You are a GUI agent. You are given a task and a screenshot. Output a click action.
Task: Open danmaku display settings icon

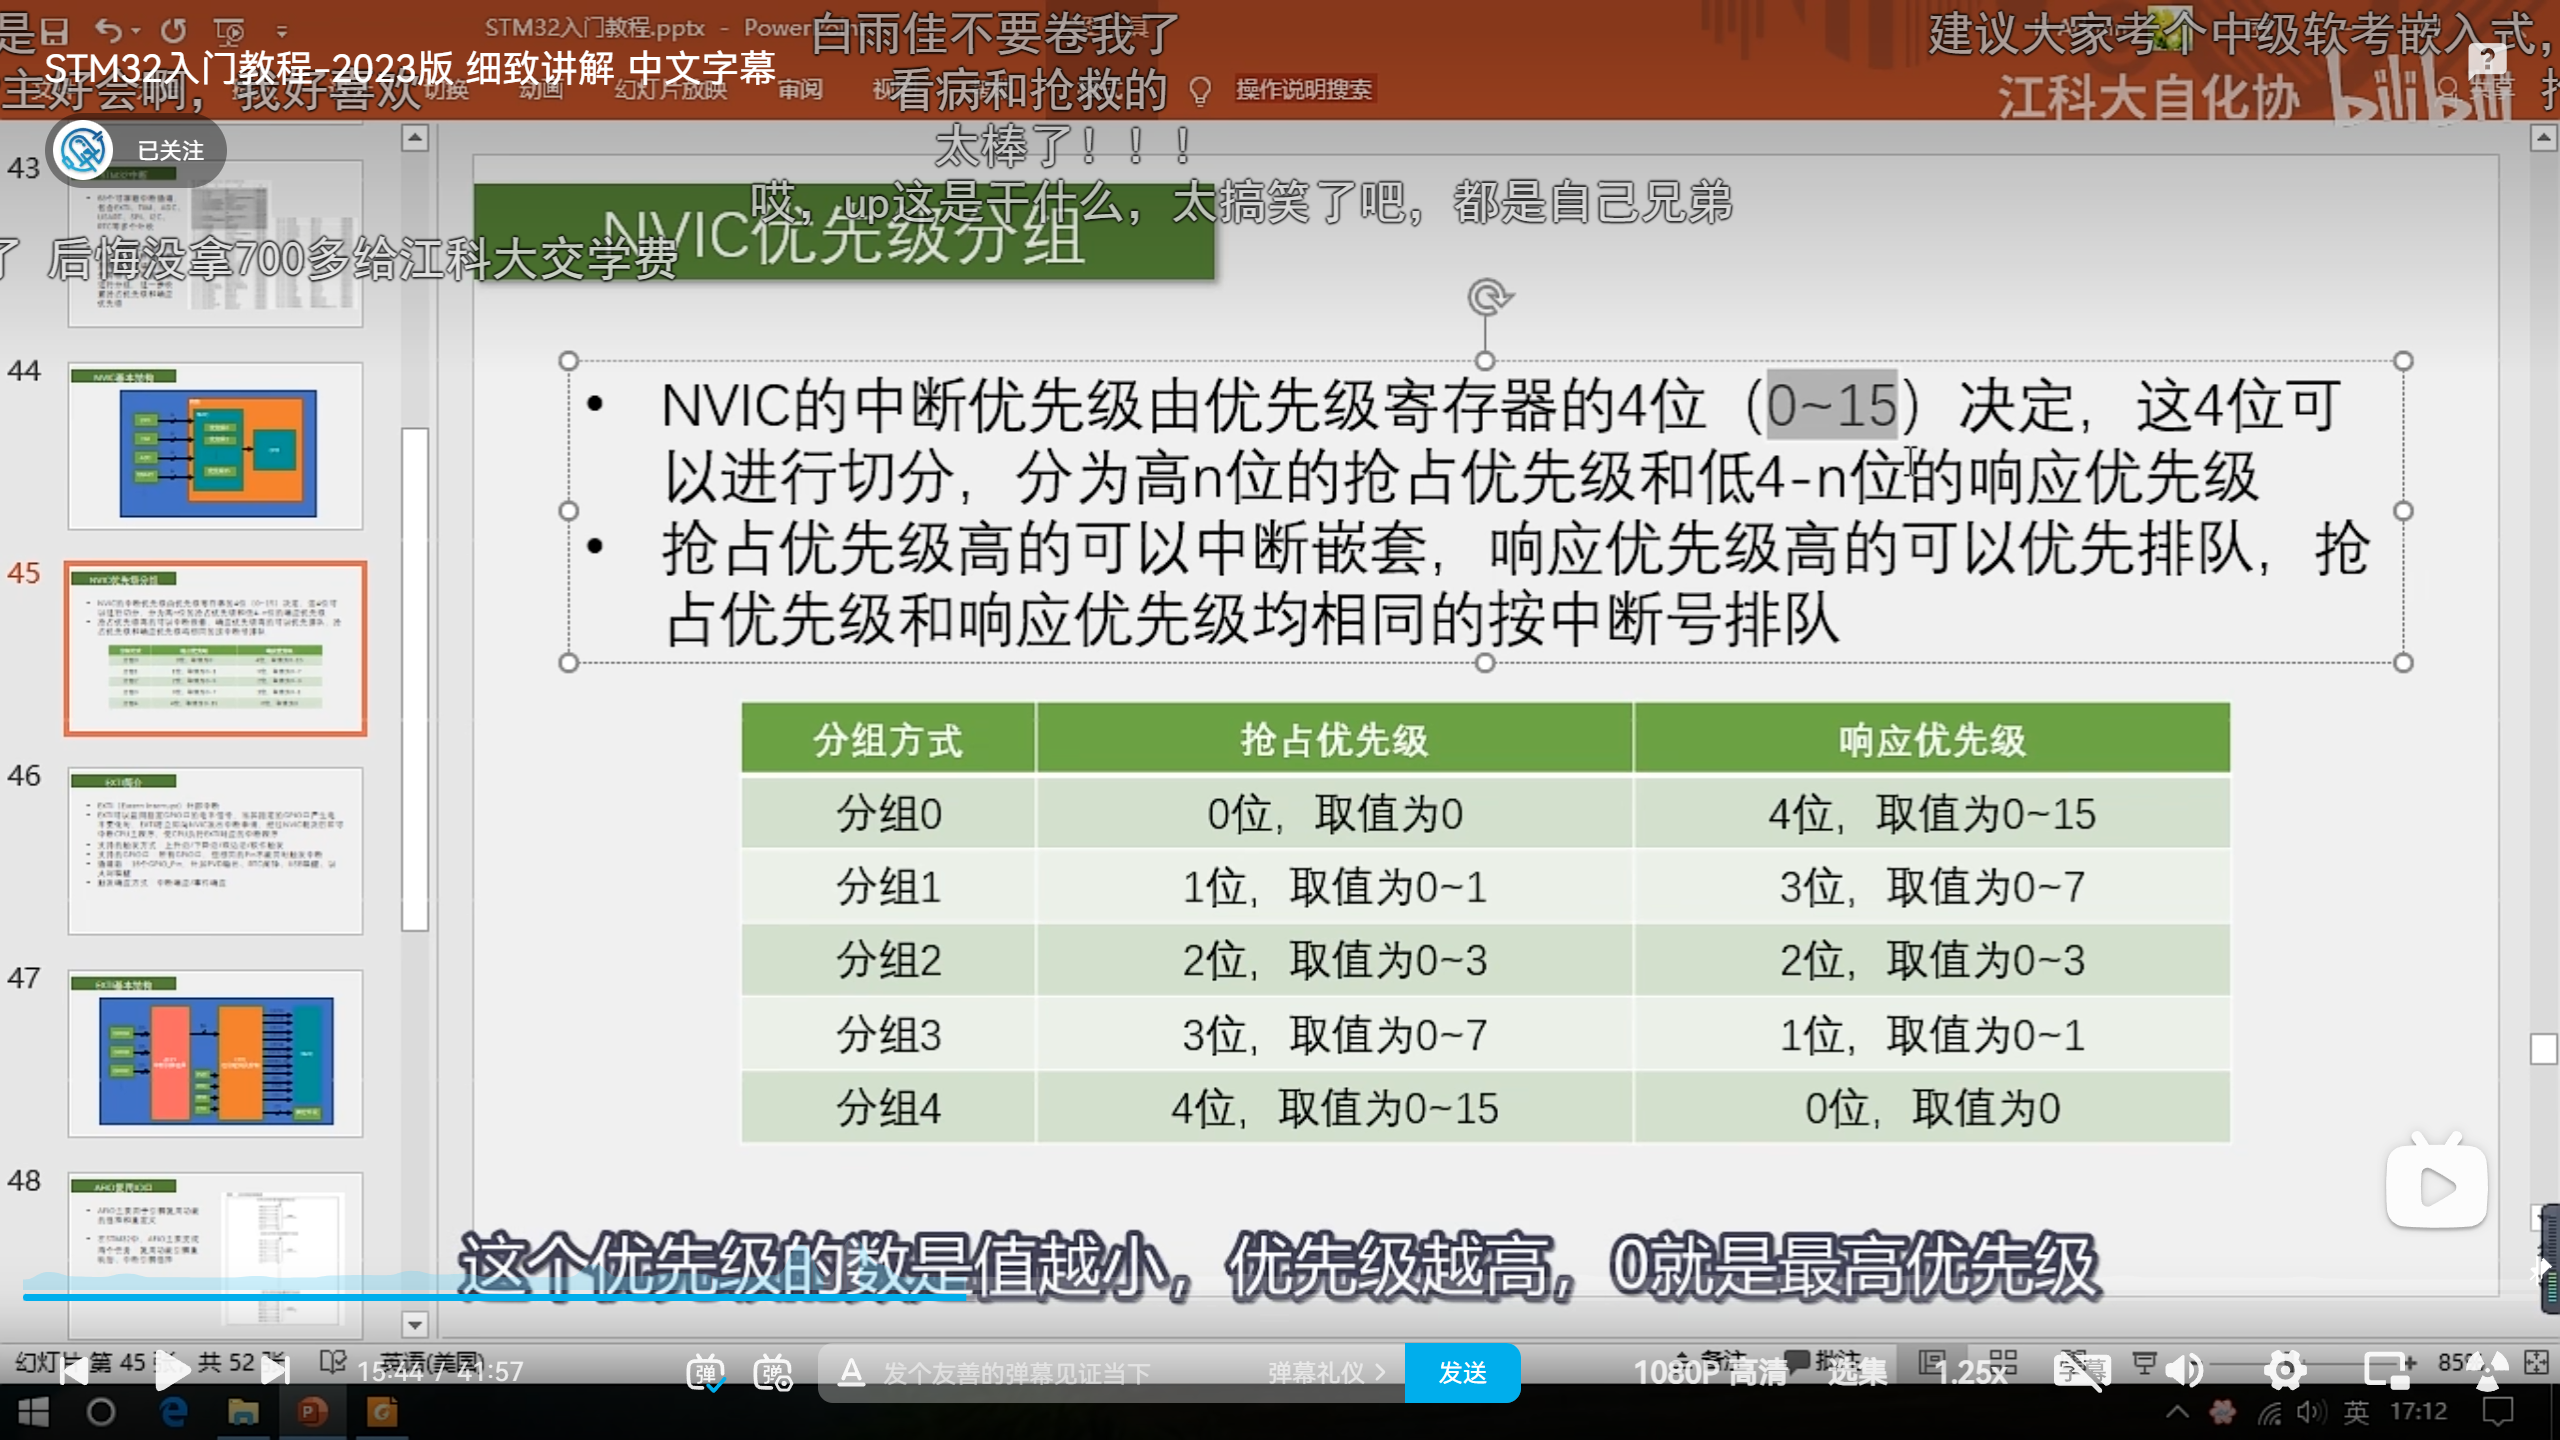coord(773,1372)
